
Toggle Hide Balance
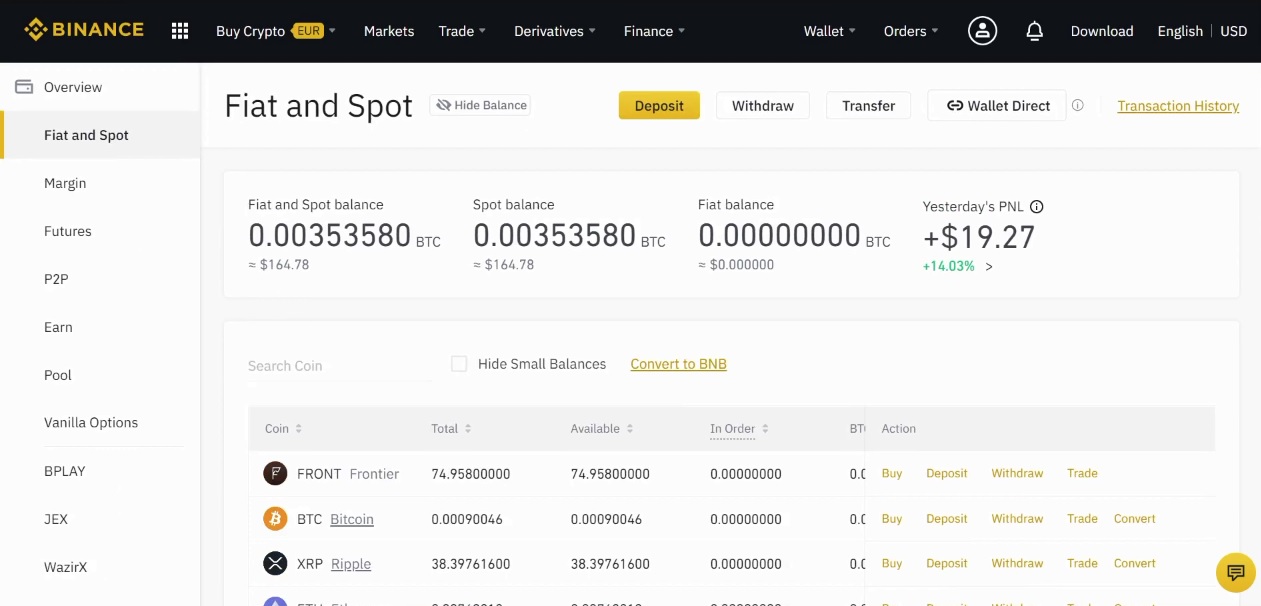[480, 105]
